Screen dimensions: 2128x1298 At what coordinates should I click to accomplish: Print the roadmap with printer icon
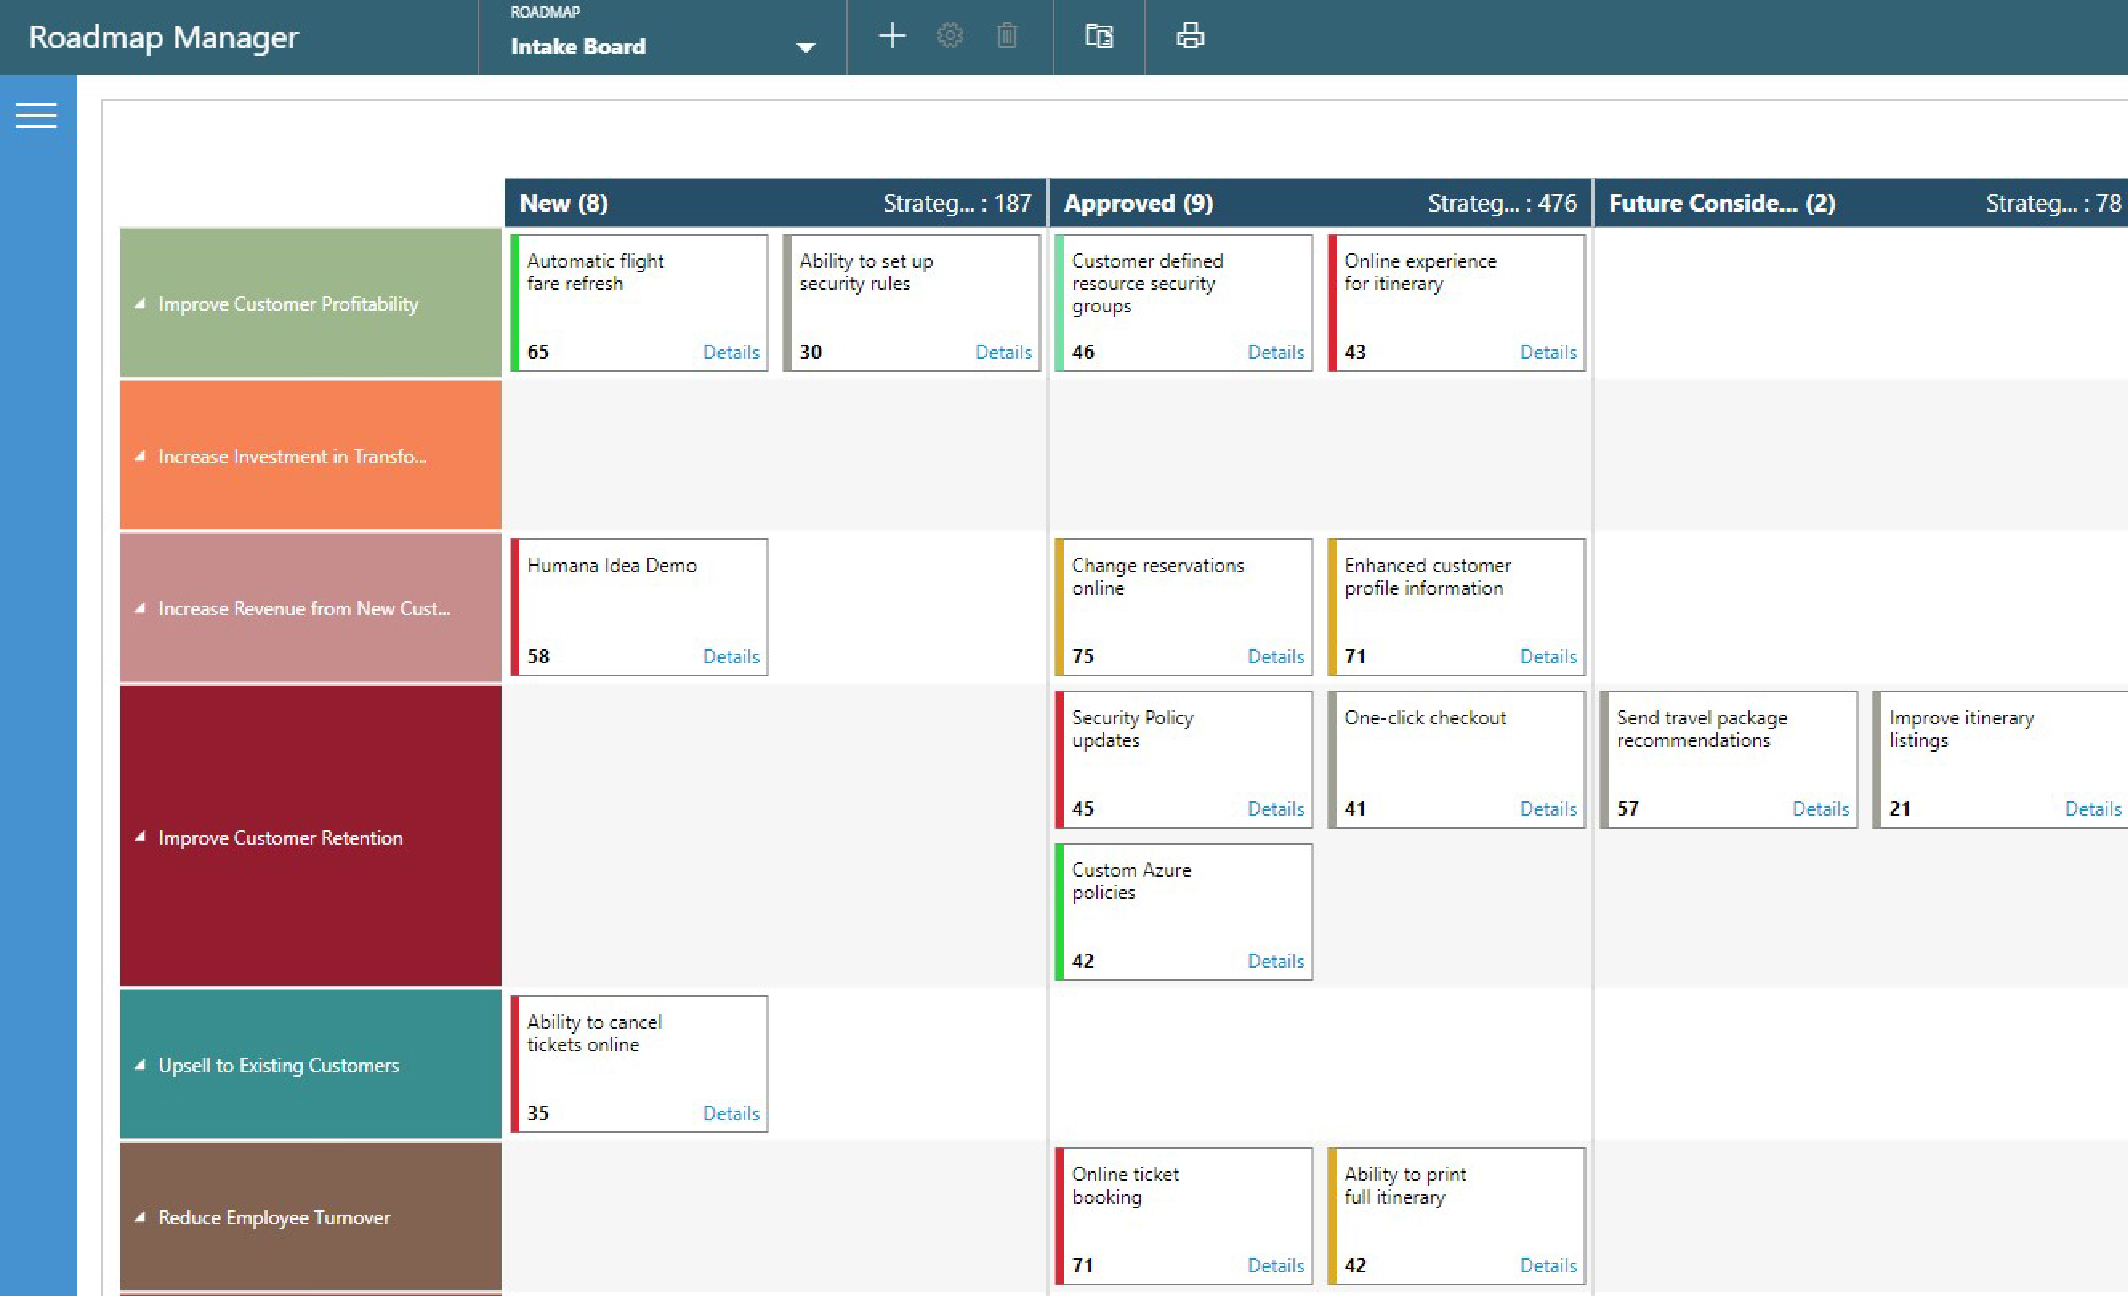pyautogui.click(x=1189, y=36)
